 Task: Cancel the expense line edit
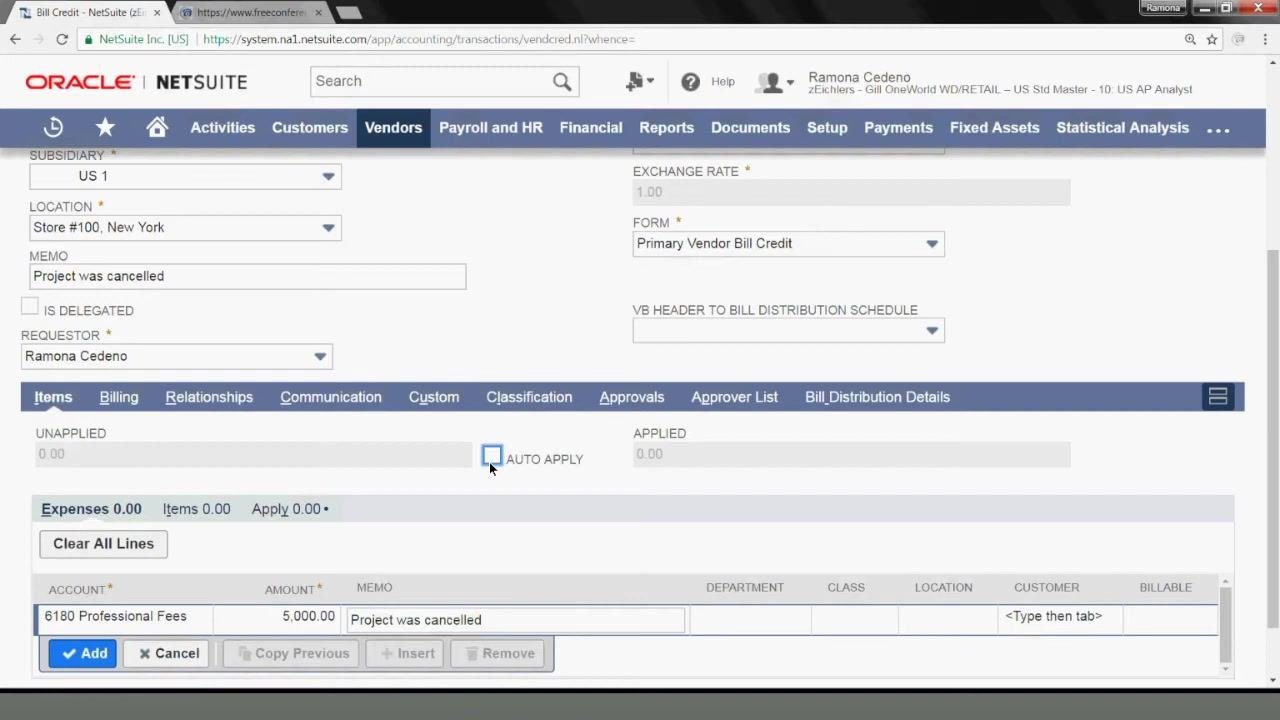point(168,653)
